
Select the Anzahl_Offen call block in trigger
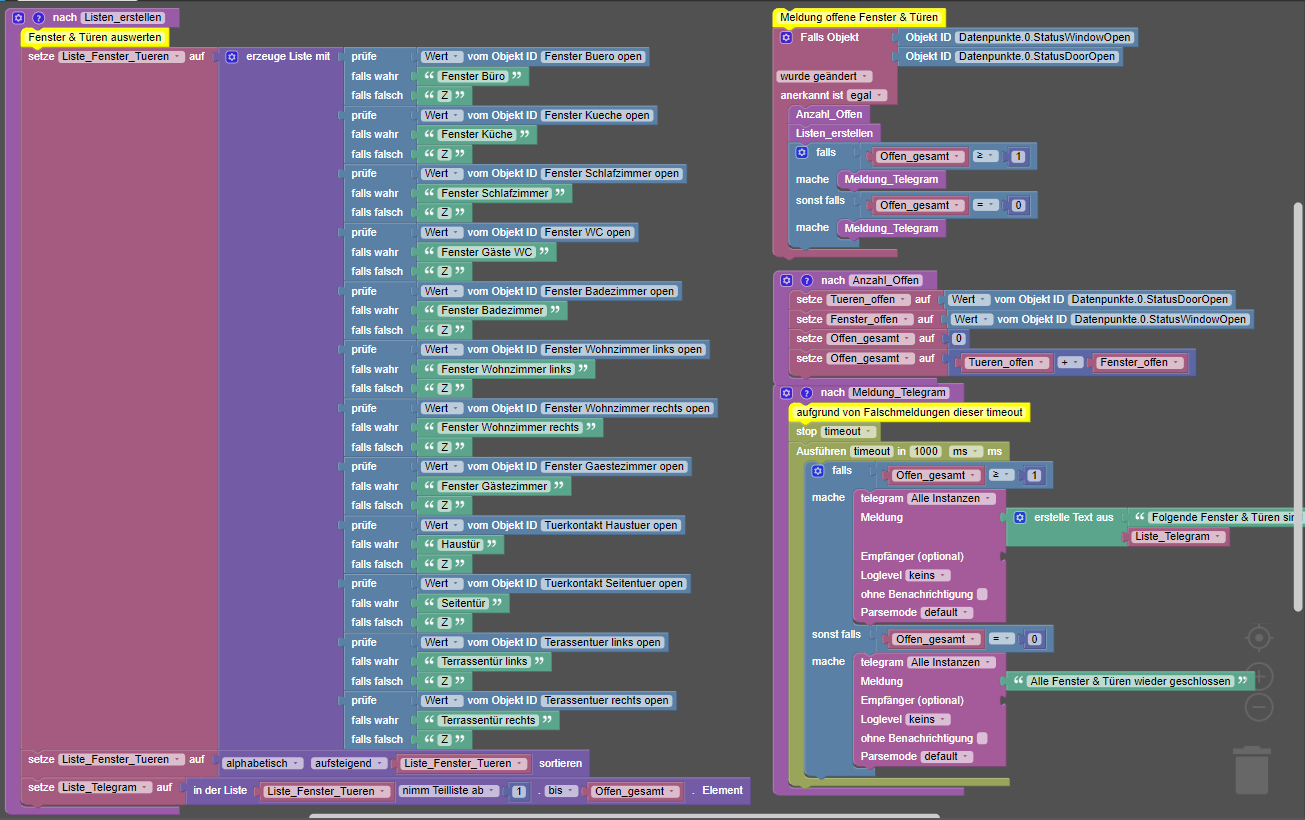click(829, 114)
